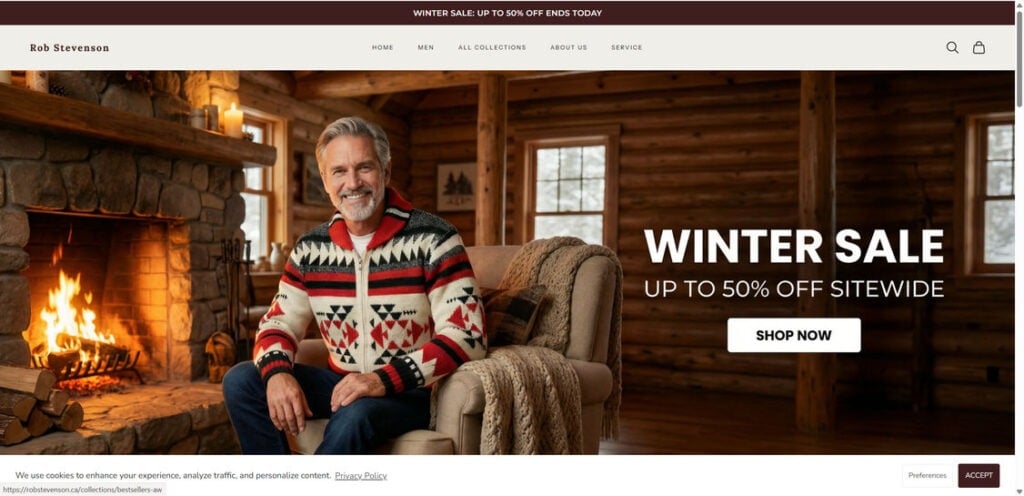Click the cookie notice message text
Viewport: 1024px width, 496px height.
click(x=173, y=476)
